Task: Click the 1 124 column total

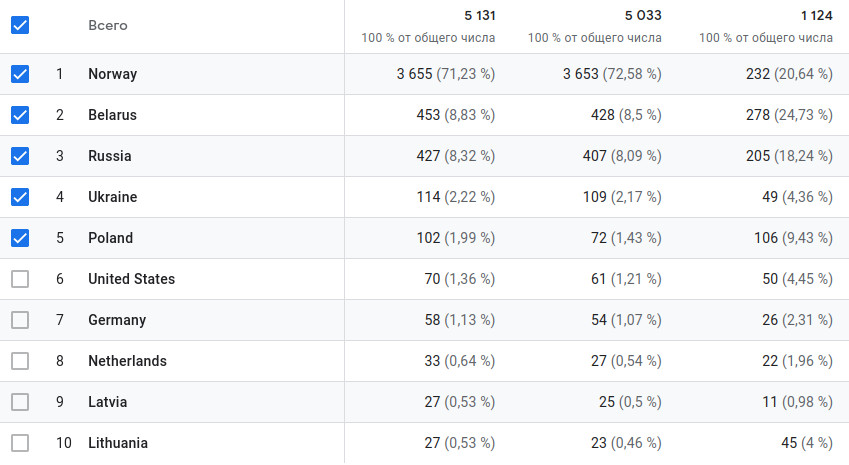Action: coord(816,15)
